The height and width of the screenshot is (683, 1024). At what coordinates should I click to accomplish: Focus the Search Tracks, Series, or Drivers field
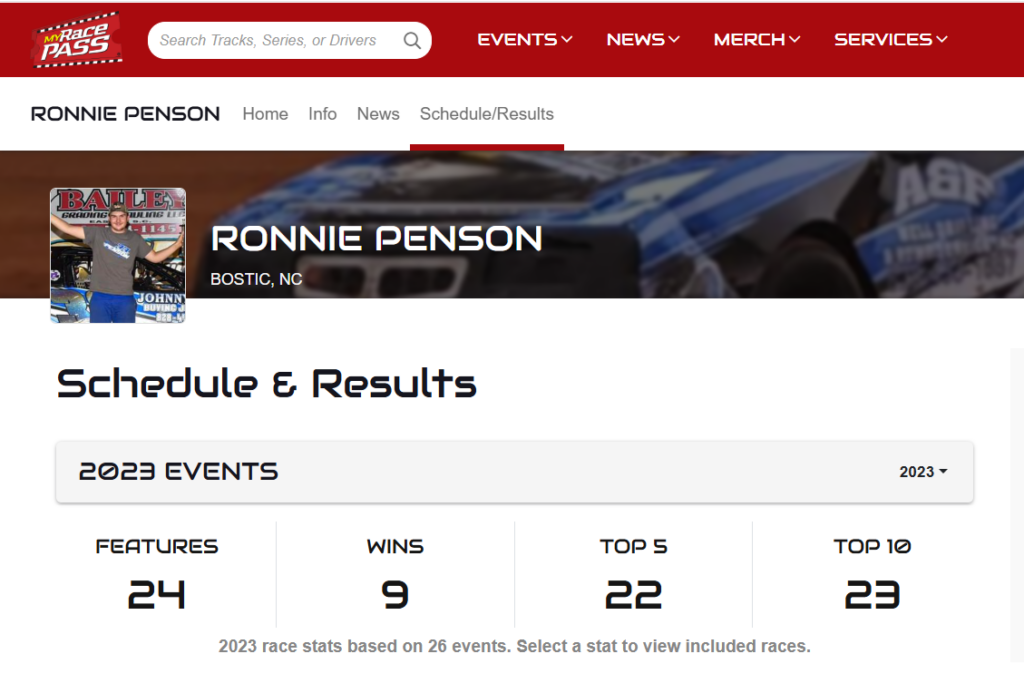(x=268, y=40)
